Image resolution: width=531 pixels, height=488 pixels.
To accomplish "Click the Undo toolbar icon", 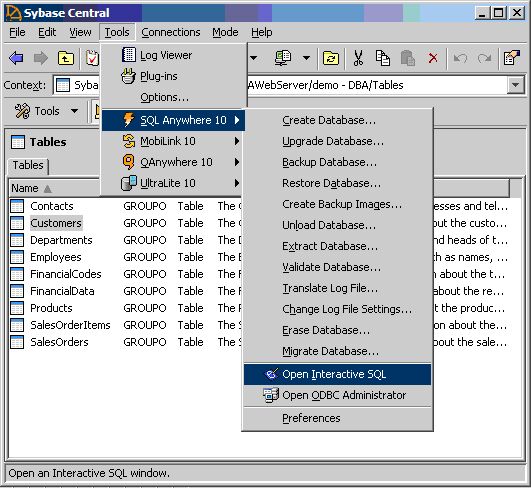I will [460, 58].
